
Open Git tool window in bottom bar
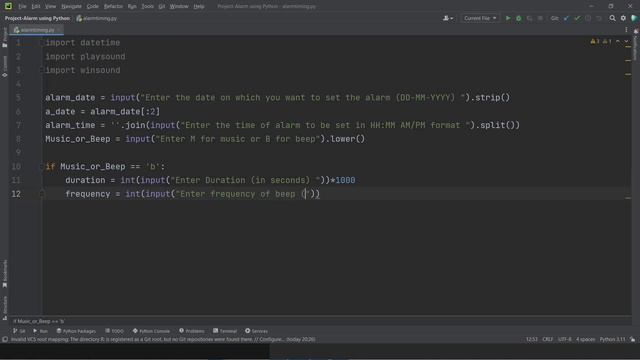point(19,331)
